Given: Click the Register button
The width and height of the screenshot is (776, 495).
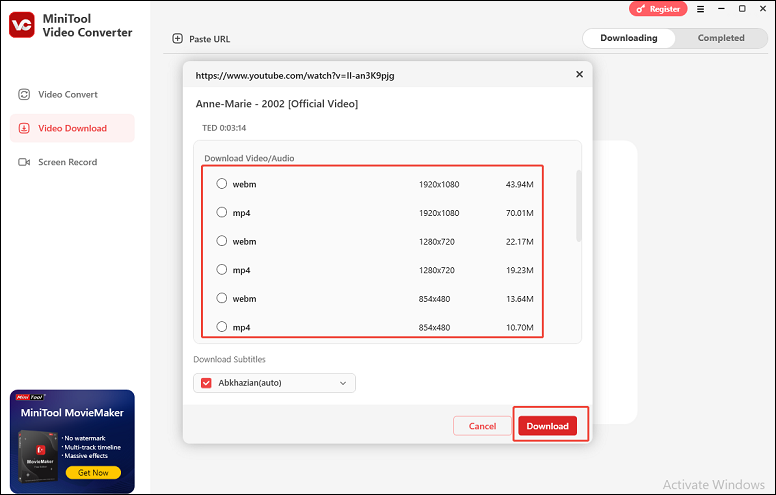Looking at the screenshot, I should pos(658,9).
